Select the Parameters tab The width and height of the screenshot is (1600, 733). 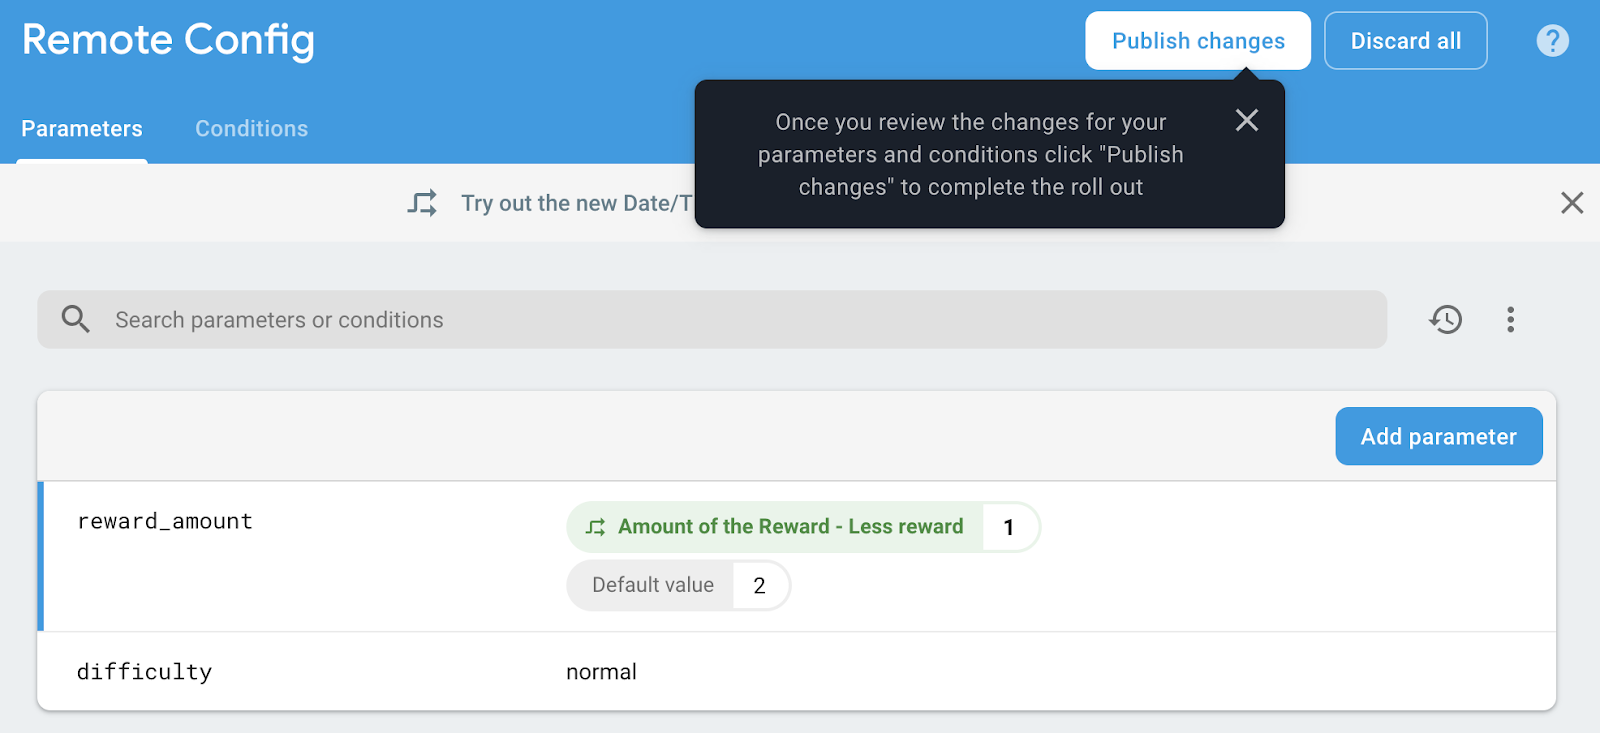tap(82, 129)
